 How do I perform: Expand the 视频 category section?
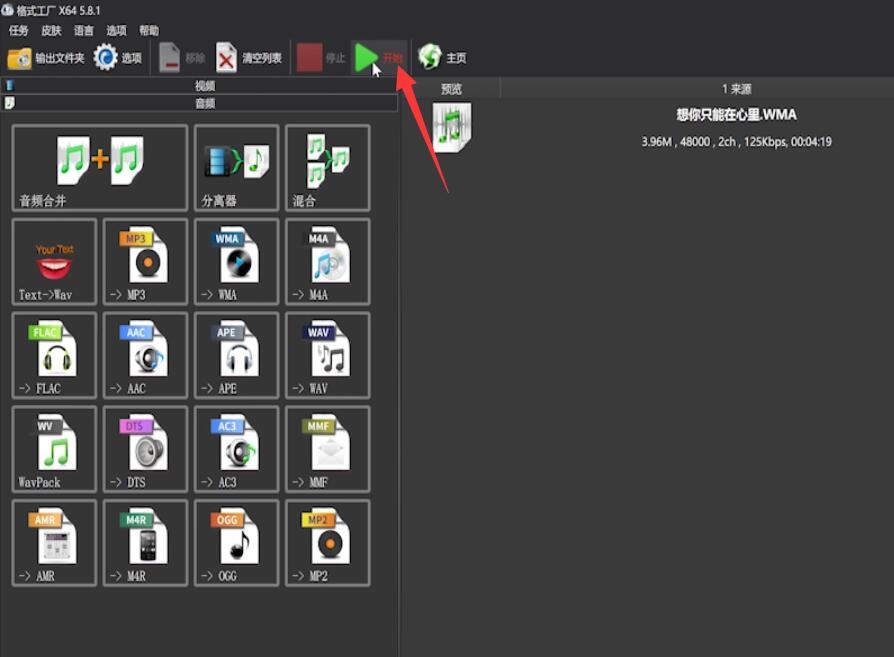200,86
